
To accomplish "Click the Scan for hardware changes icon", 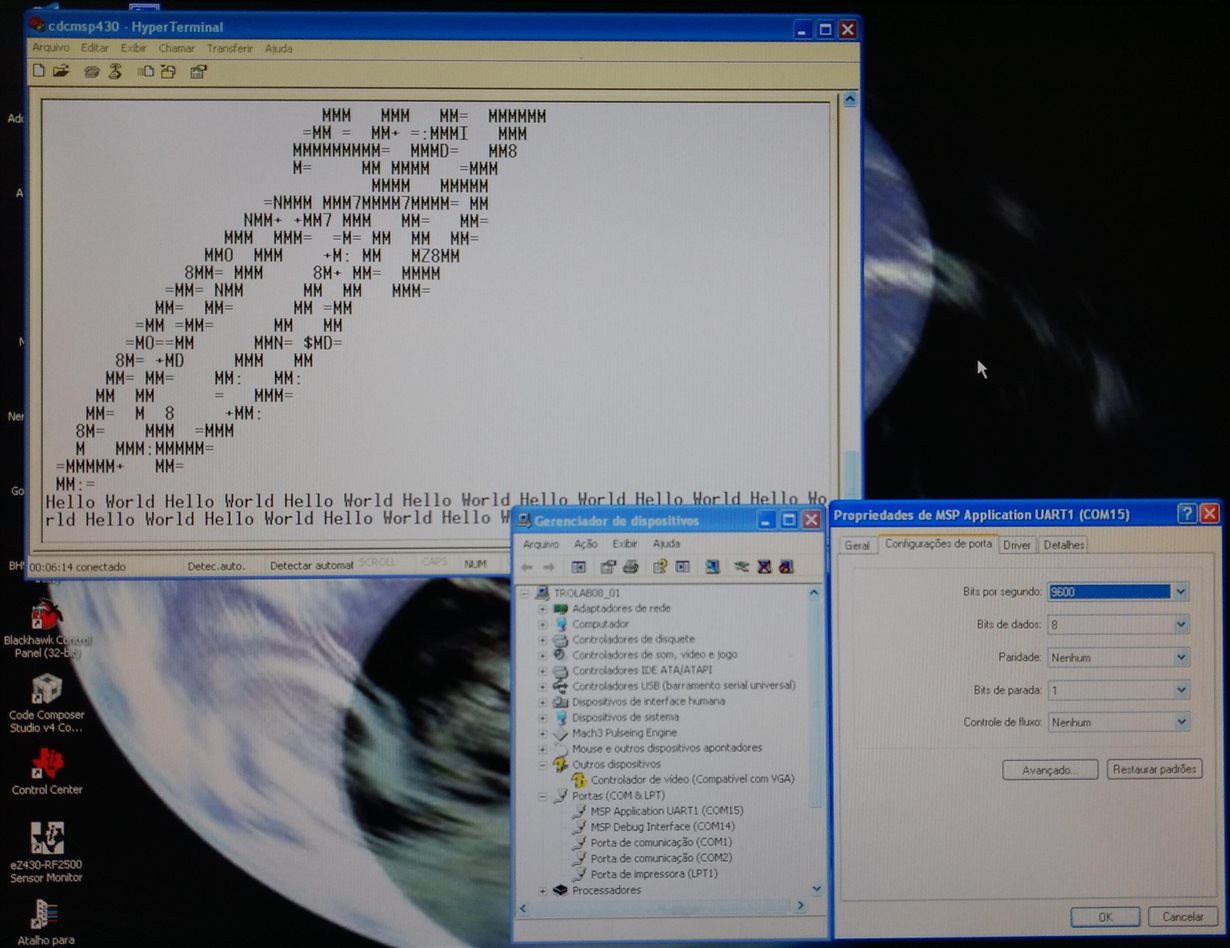I will (x=712, y=567).
